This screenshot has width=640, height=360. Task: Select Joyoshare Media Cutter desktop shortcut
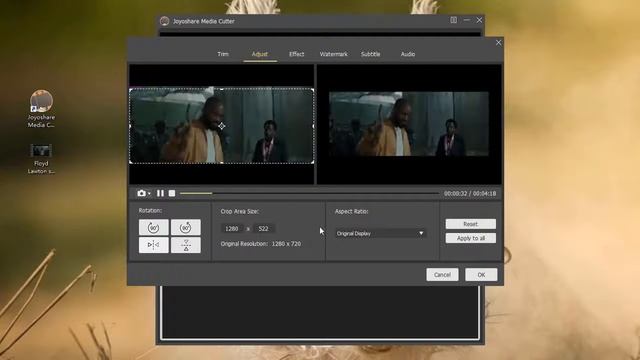[x=41, y=109]
